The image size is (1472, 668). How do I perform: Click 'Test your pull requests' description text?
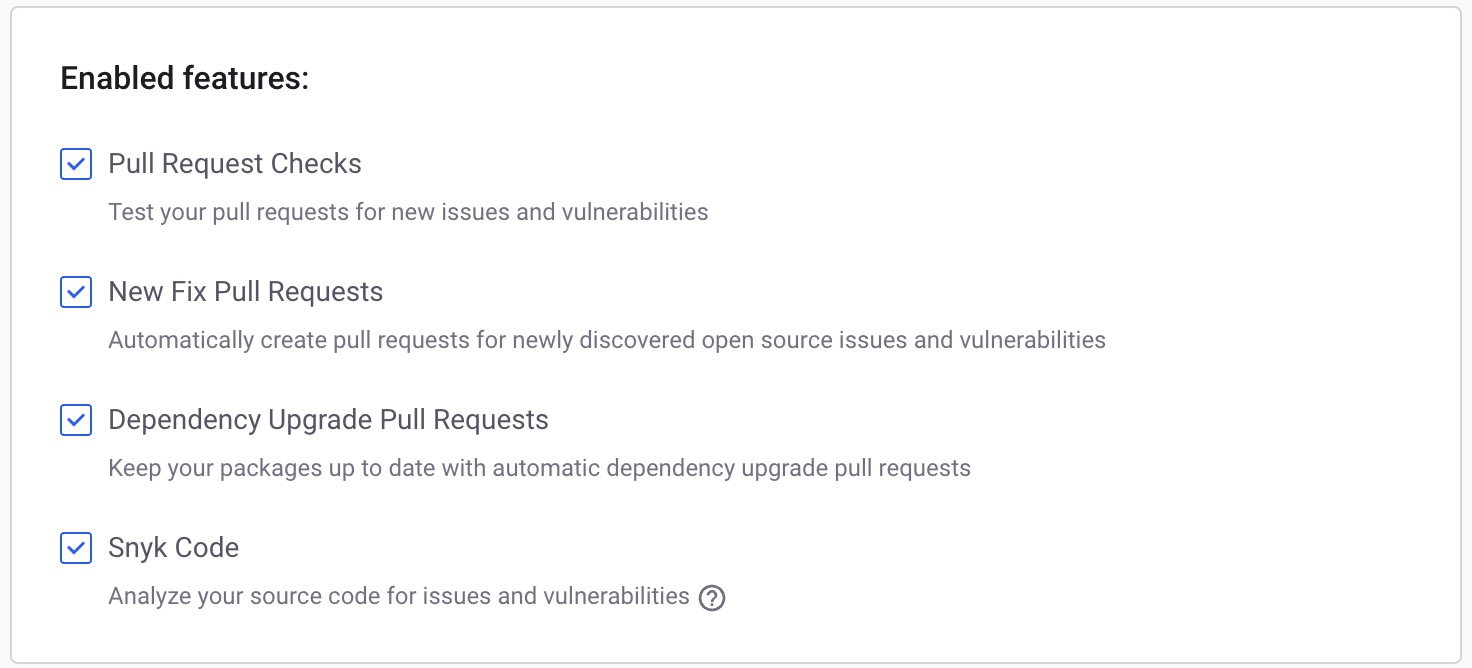coord(408,212)
